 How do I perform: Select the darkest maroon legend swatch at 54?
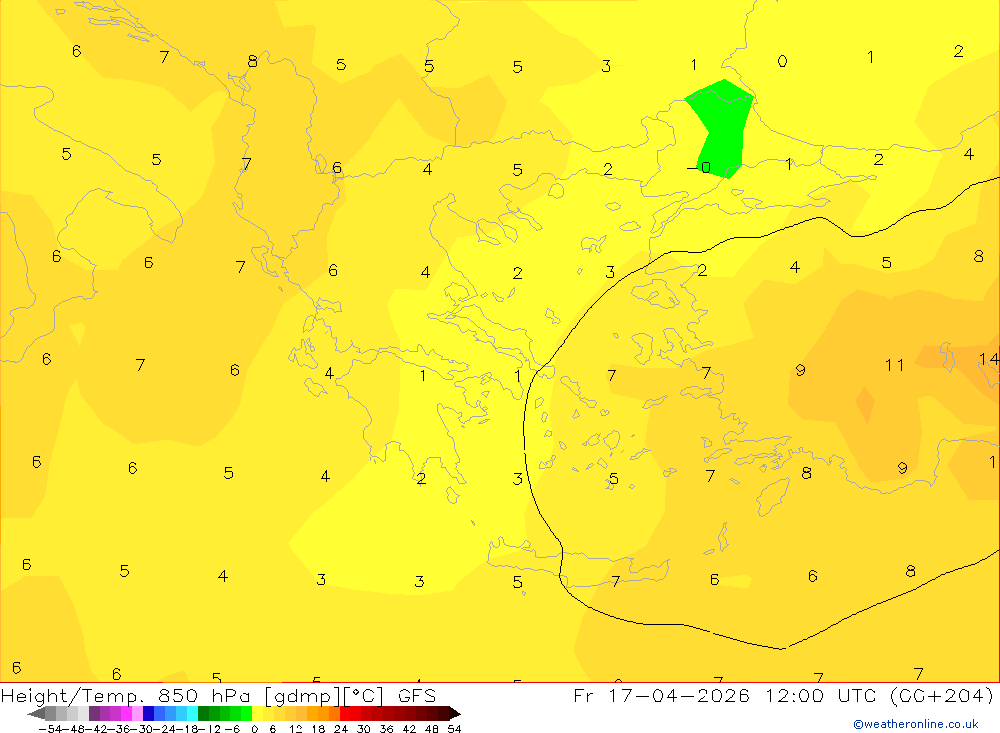(444, 713)
